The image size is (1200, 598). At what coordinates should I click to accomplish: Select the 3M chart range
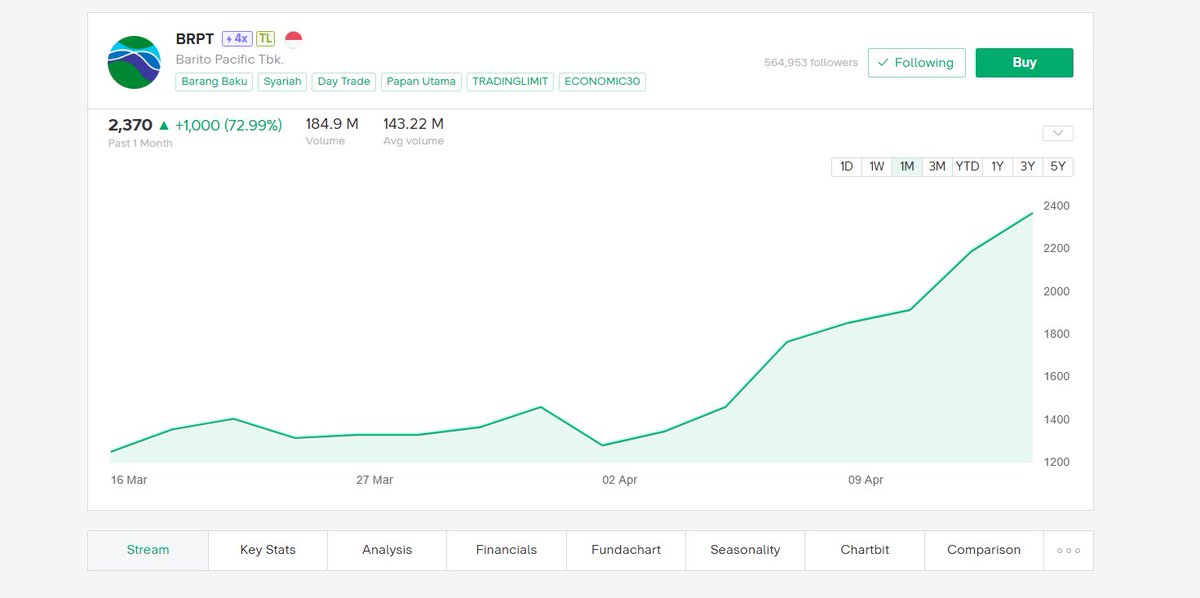[x=937, y=167]
